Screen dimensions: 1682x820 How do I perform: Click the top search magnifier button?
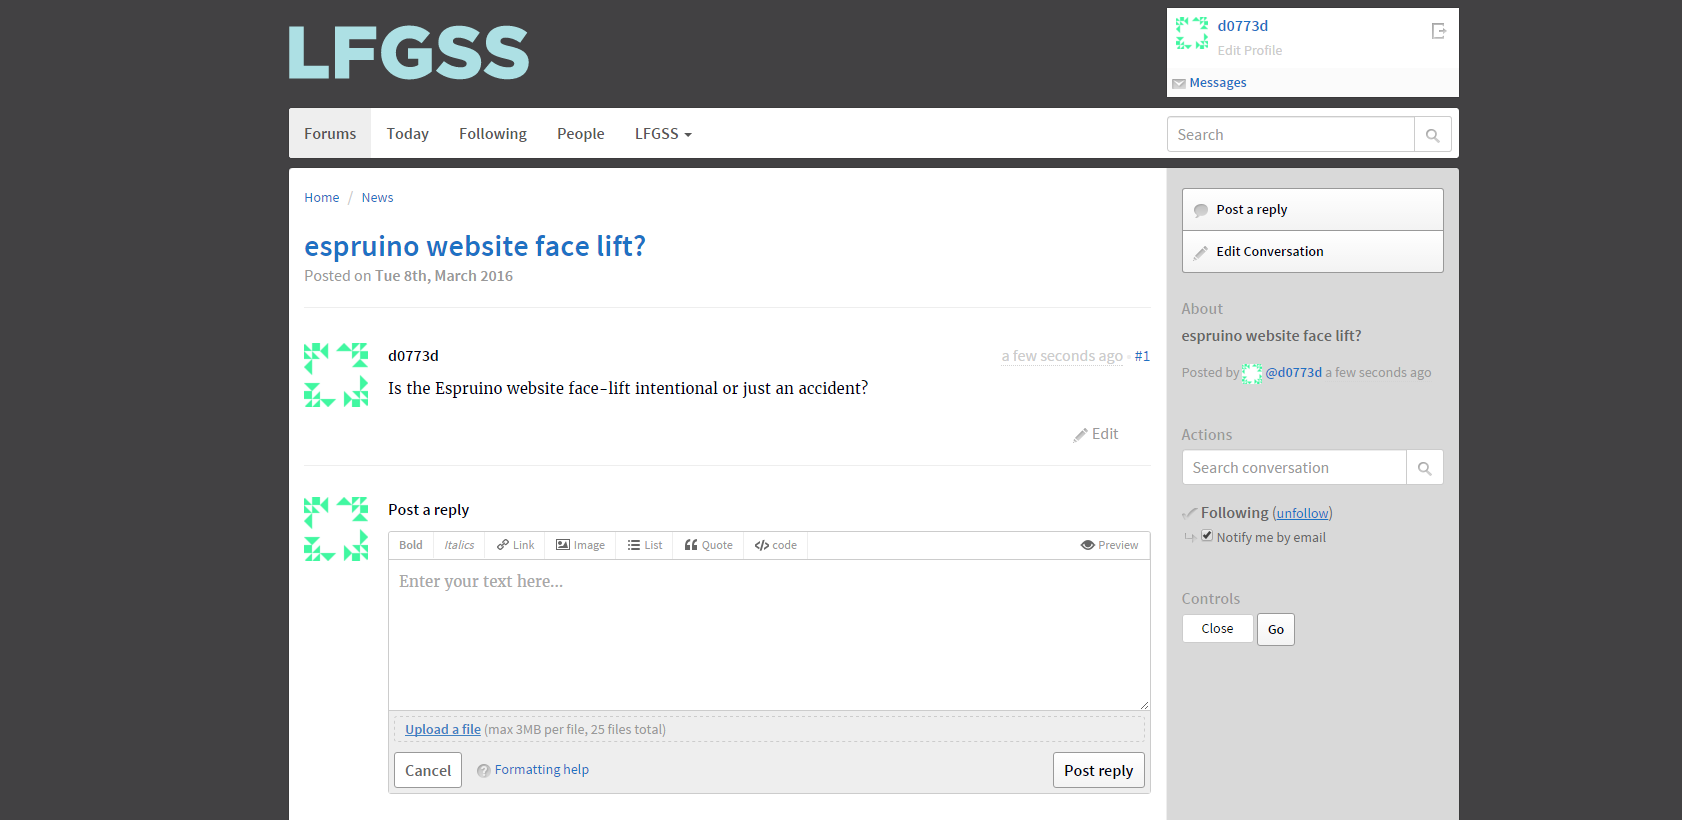click(1432, 135)
